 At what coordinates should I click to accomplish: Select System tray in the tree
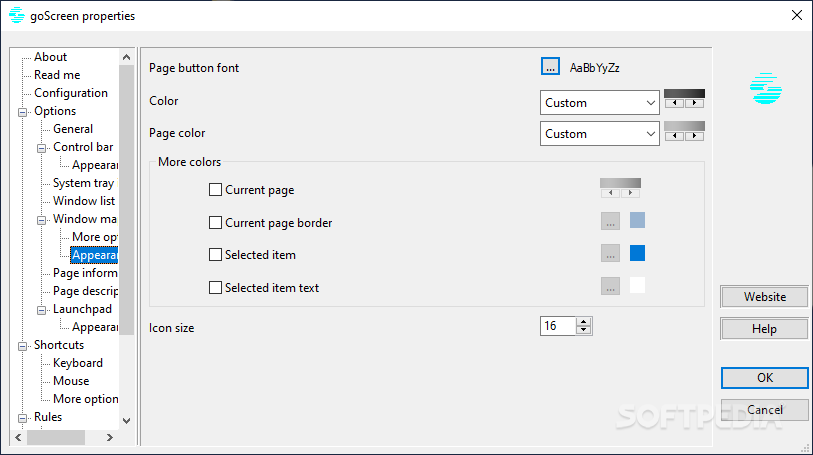pos(83,183)
